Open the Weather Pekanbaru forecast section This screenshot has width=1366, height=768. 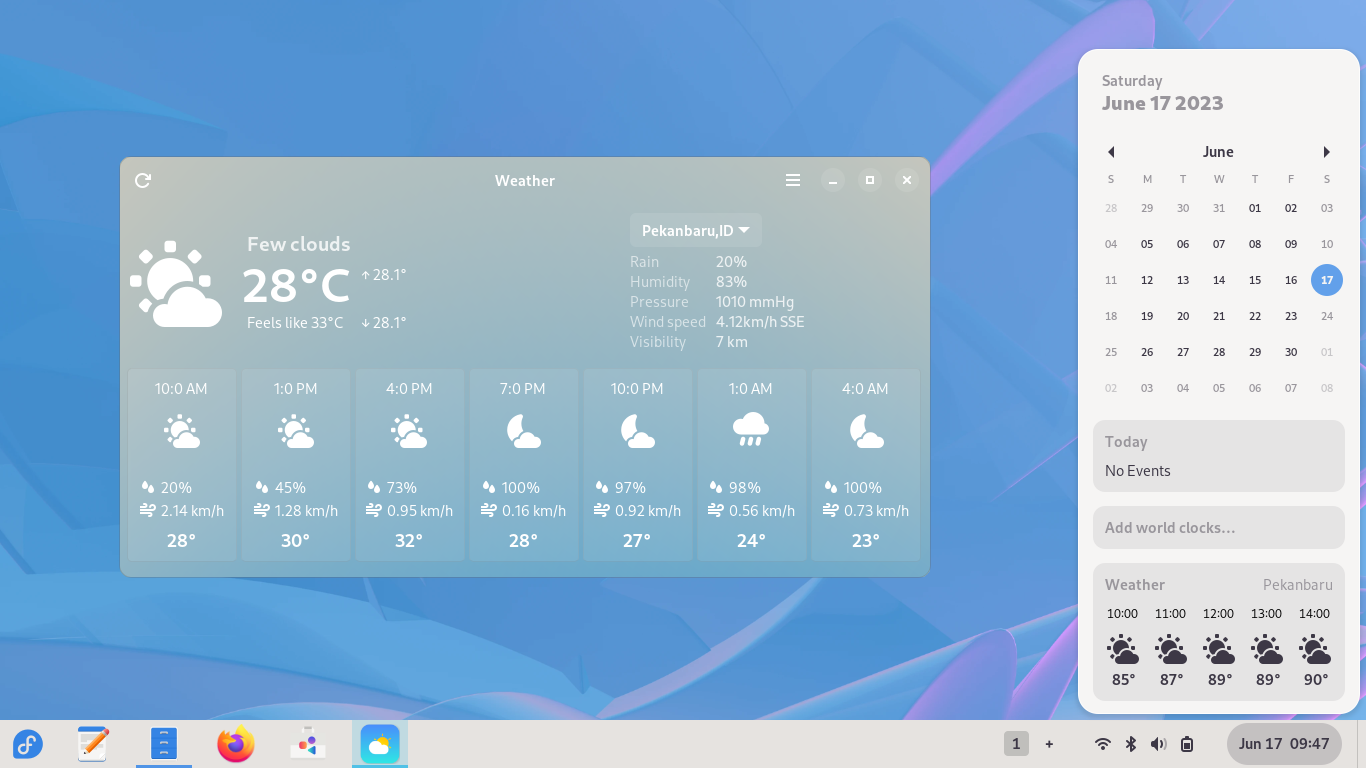[1219, 633]
